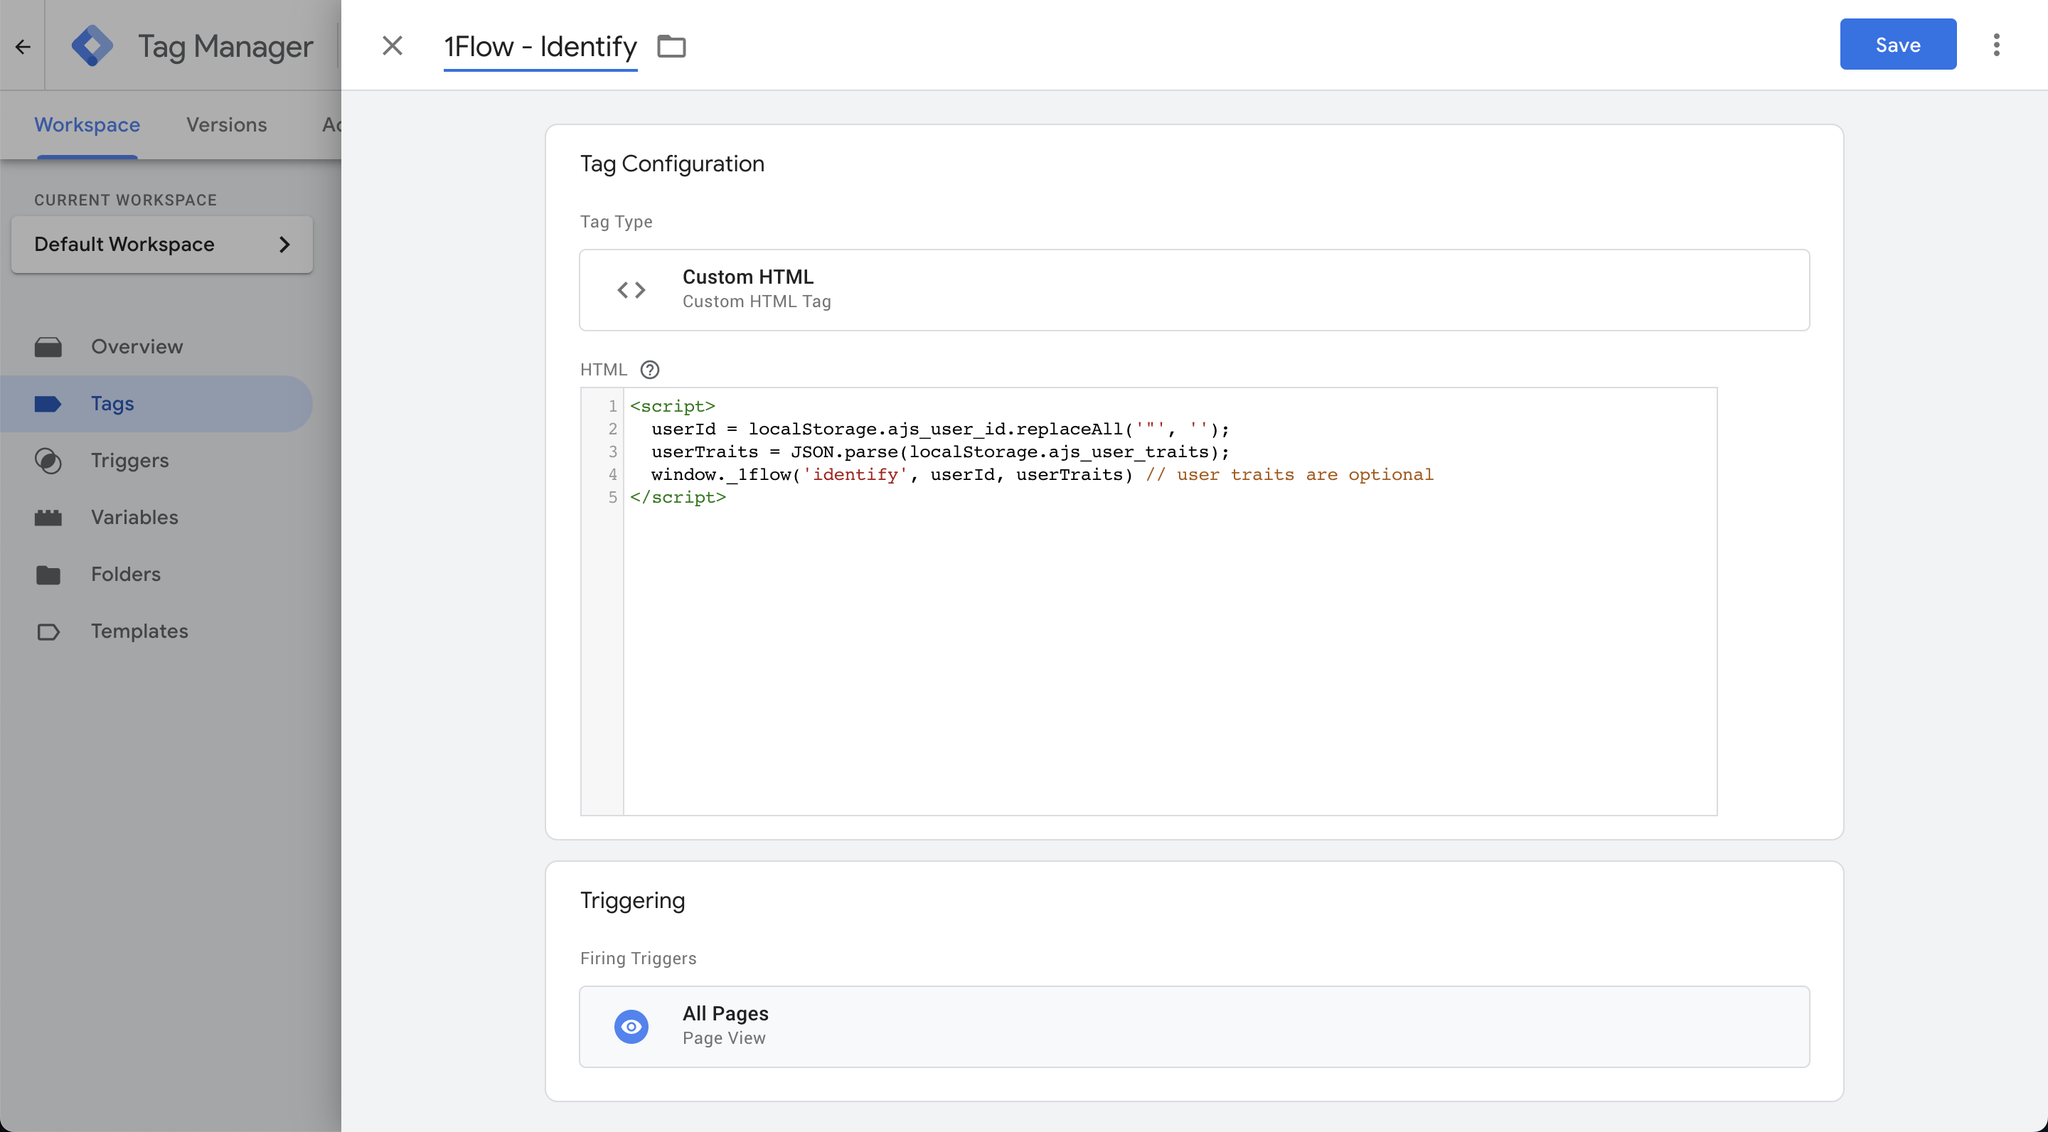Save the 1Flow - Identify tag

[x=1898, y=44]
